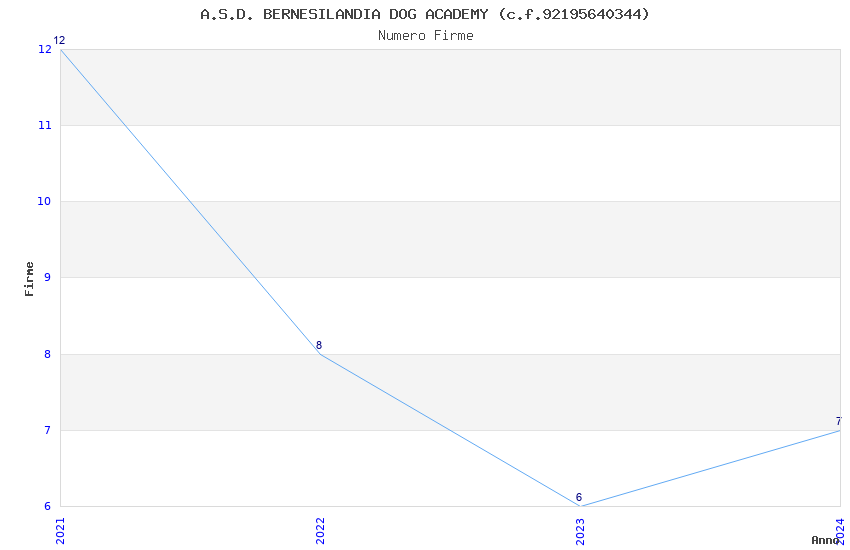Click the data label 12 at 2021

(59, 40)
